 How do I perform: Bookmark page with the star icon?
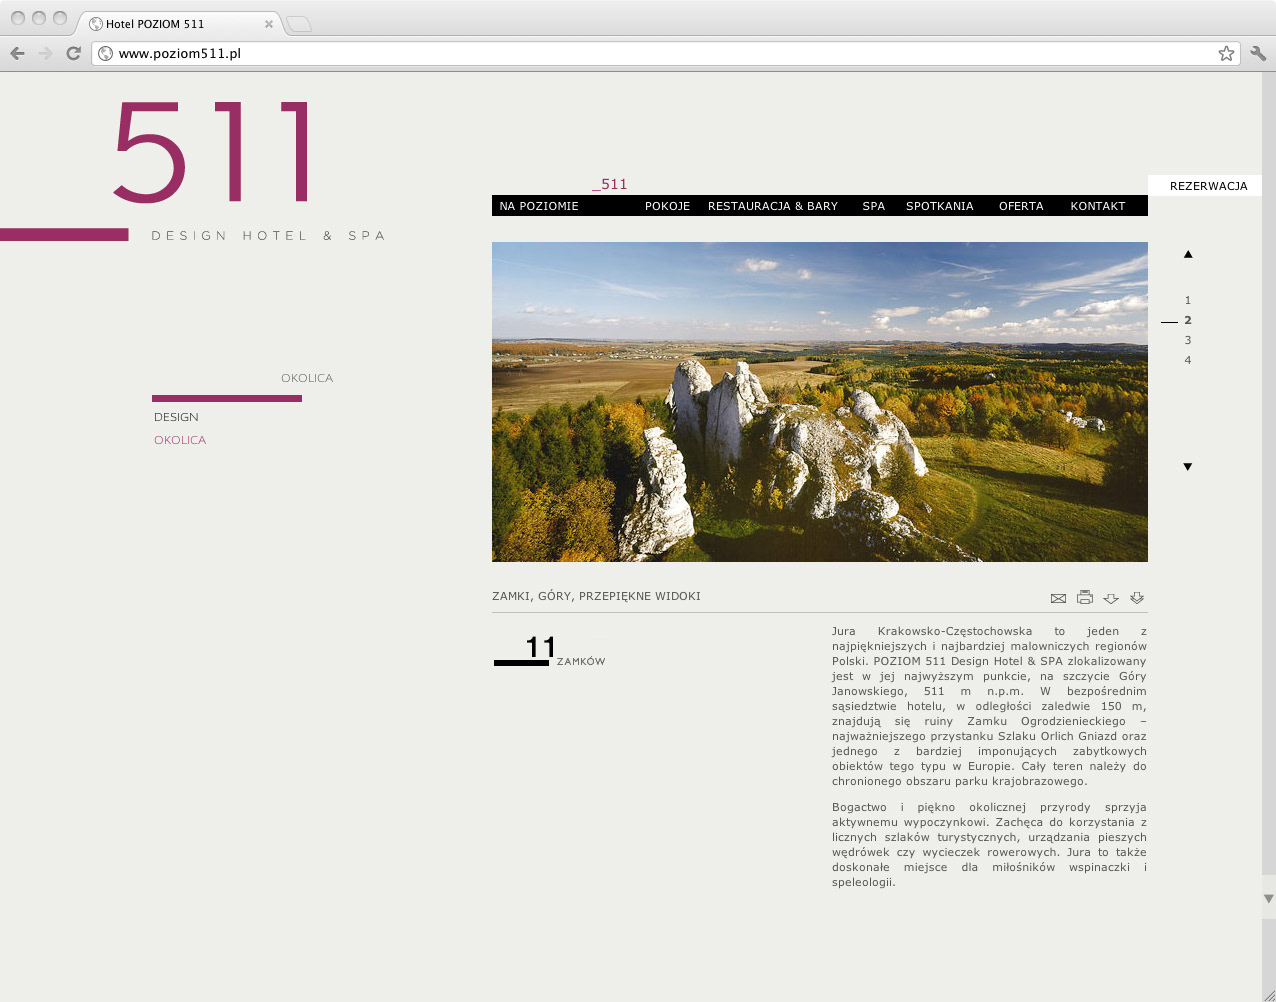coord(1226,54)
